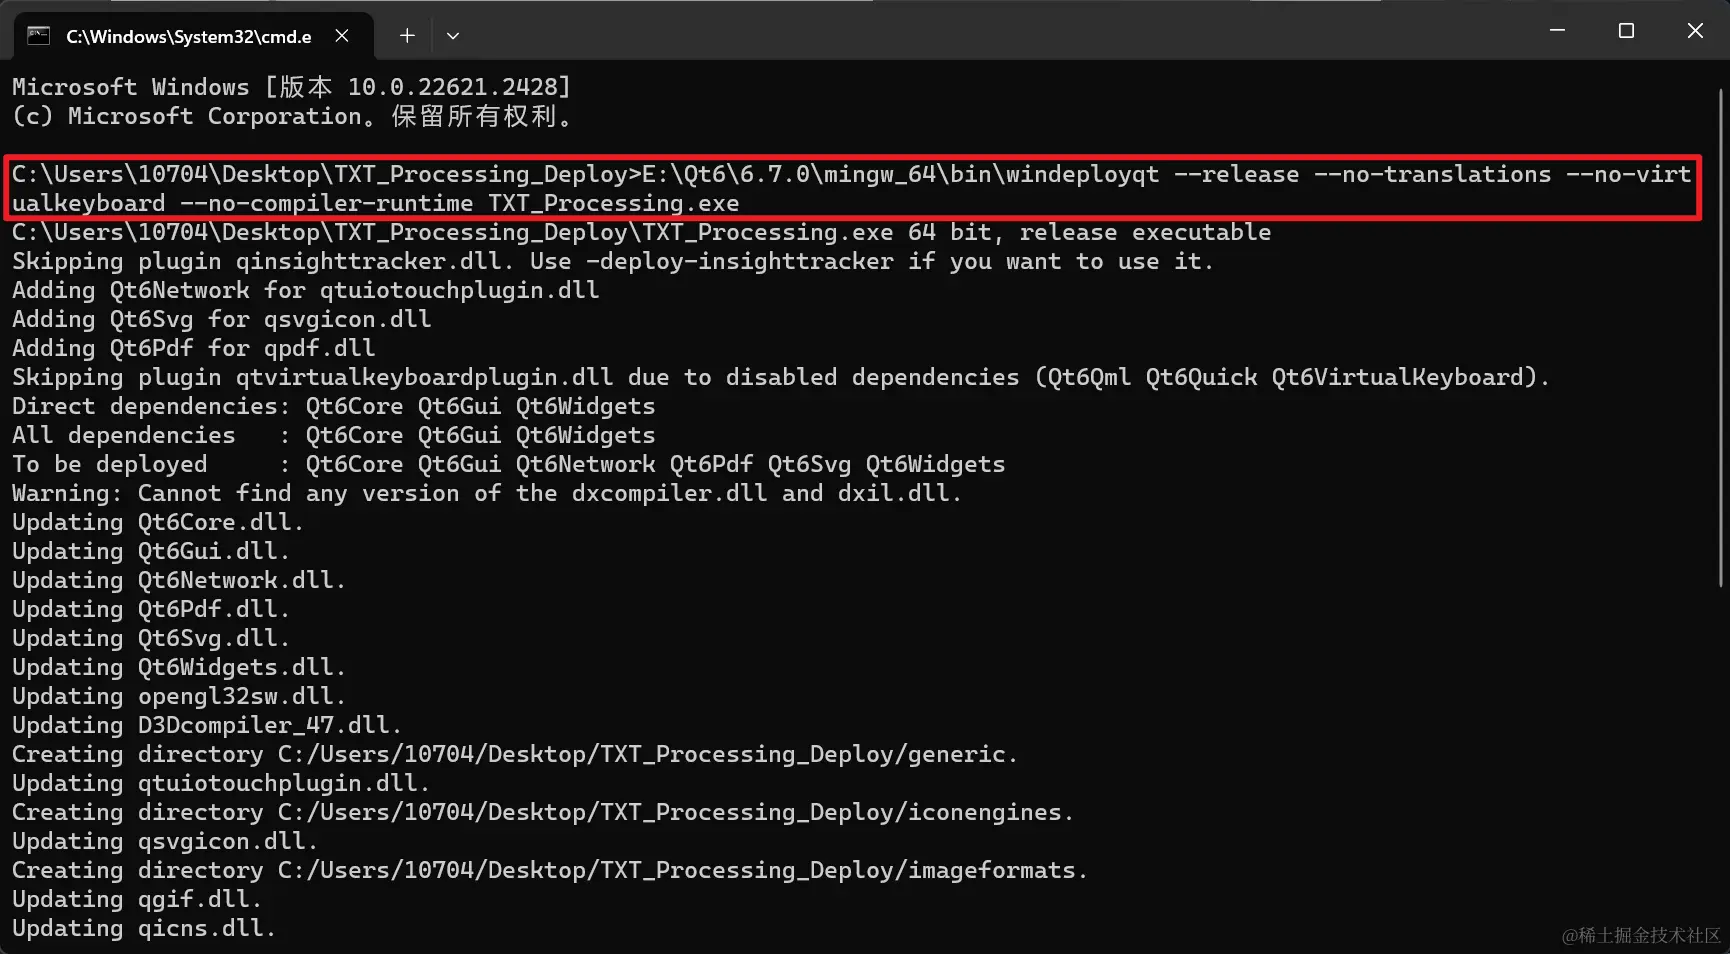The width and height of the screenshot is (1730, 954).
Task: Expand the new tab profile dropdown chevron
Action: click(453, 36)
